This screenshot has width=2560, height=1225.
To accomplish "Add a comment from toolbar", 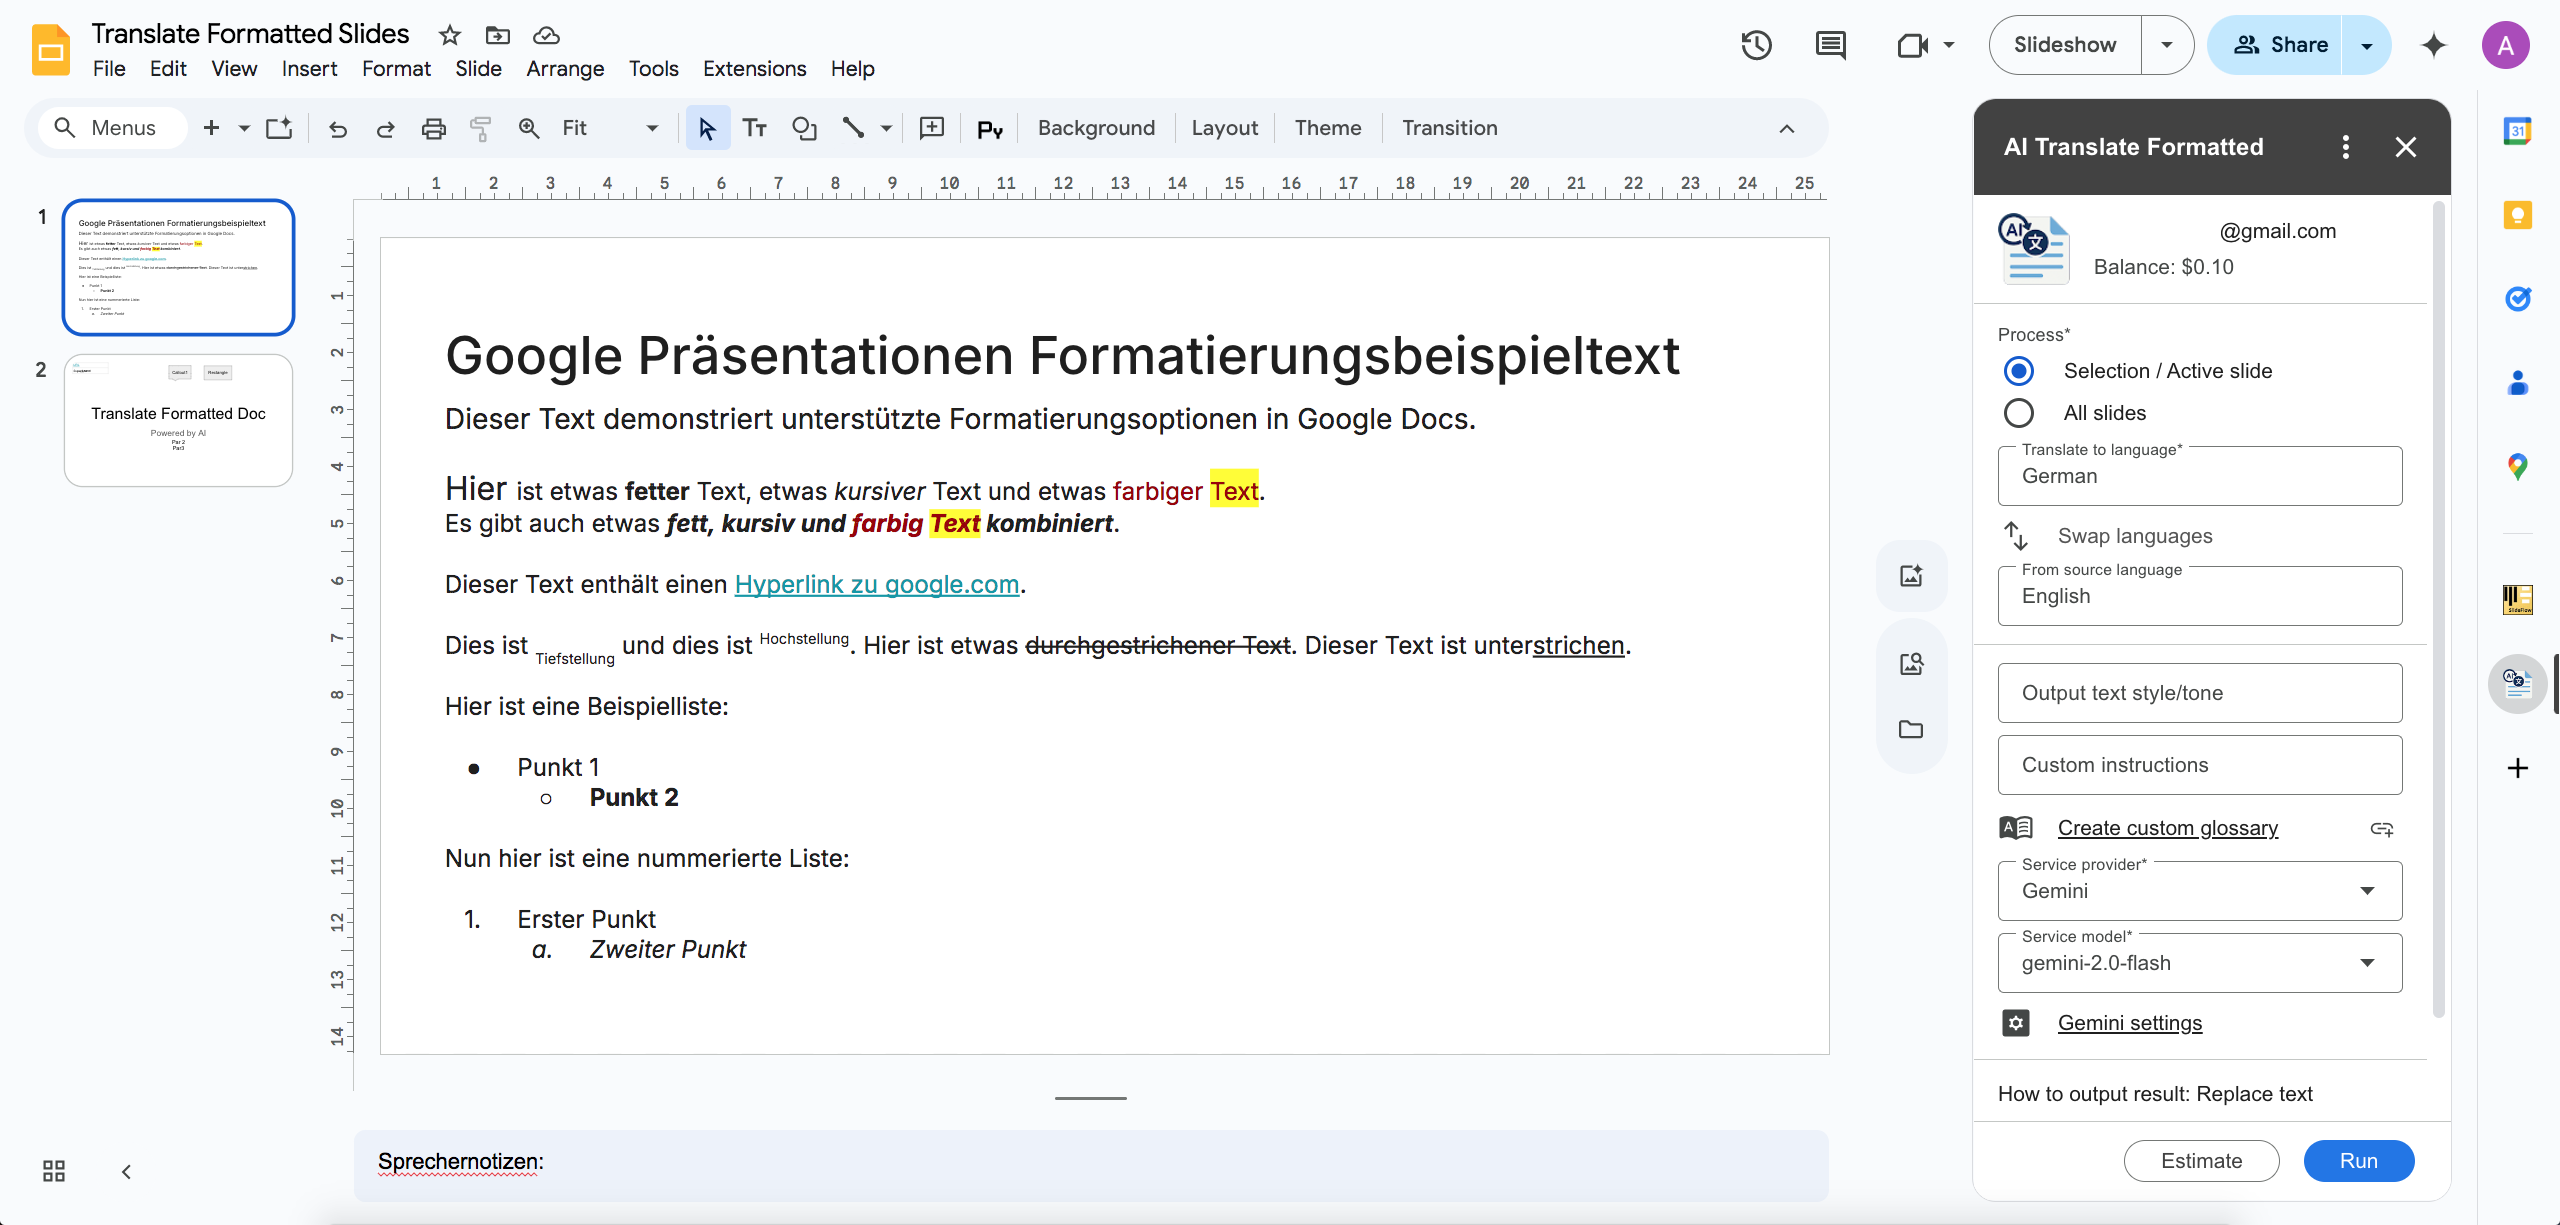I will coord(932,128).
